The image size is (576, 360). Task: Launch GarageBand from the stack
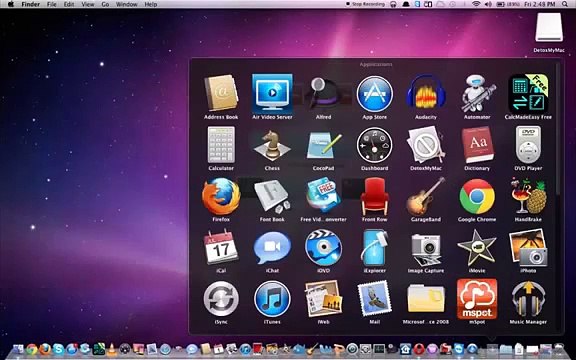[426, 196]
